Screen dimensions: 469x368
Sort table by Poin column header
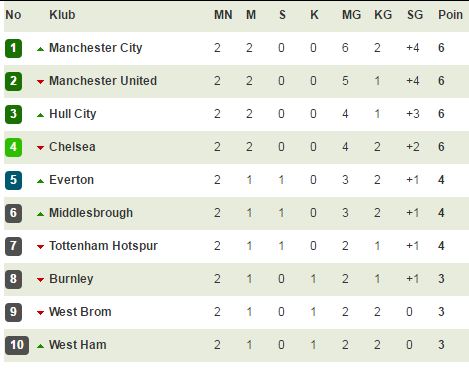pos(450,15)
